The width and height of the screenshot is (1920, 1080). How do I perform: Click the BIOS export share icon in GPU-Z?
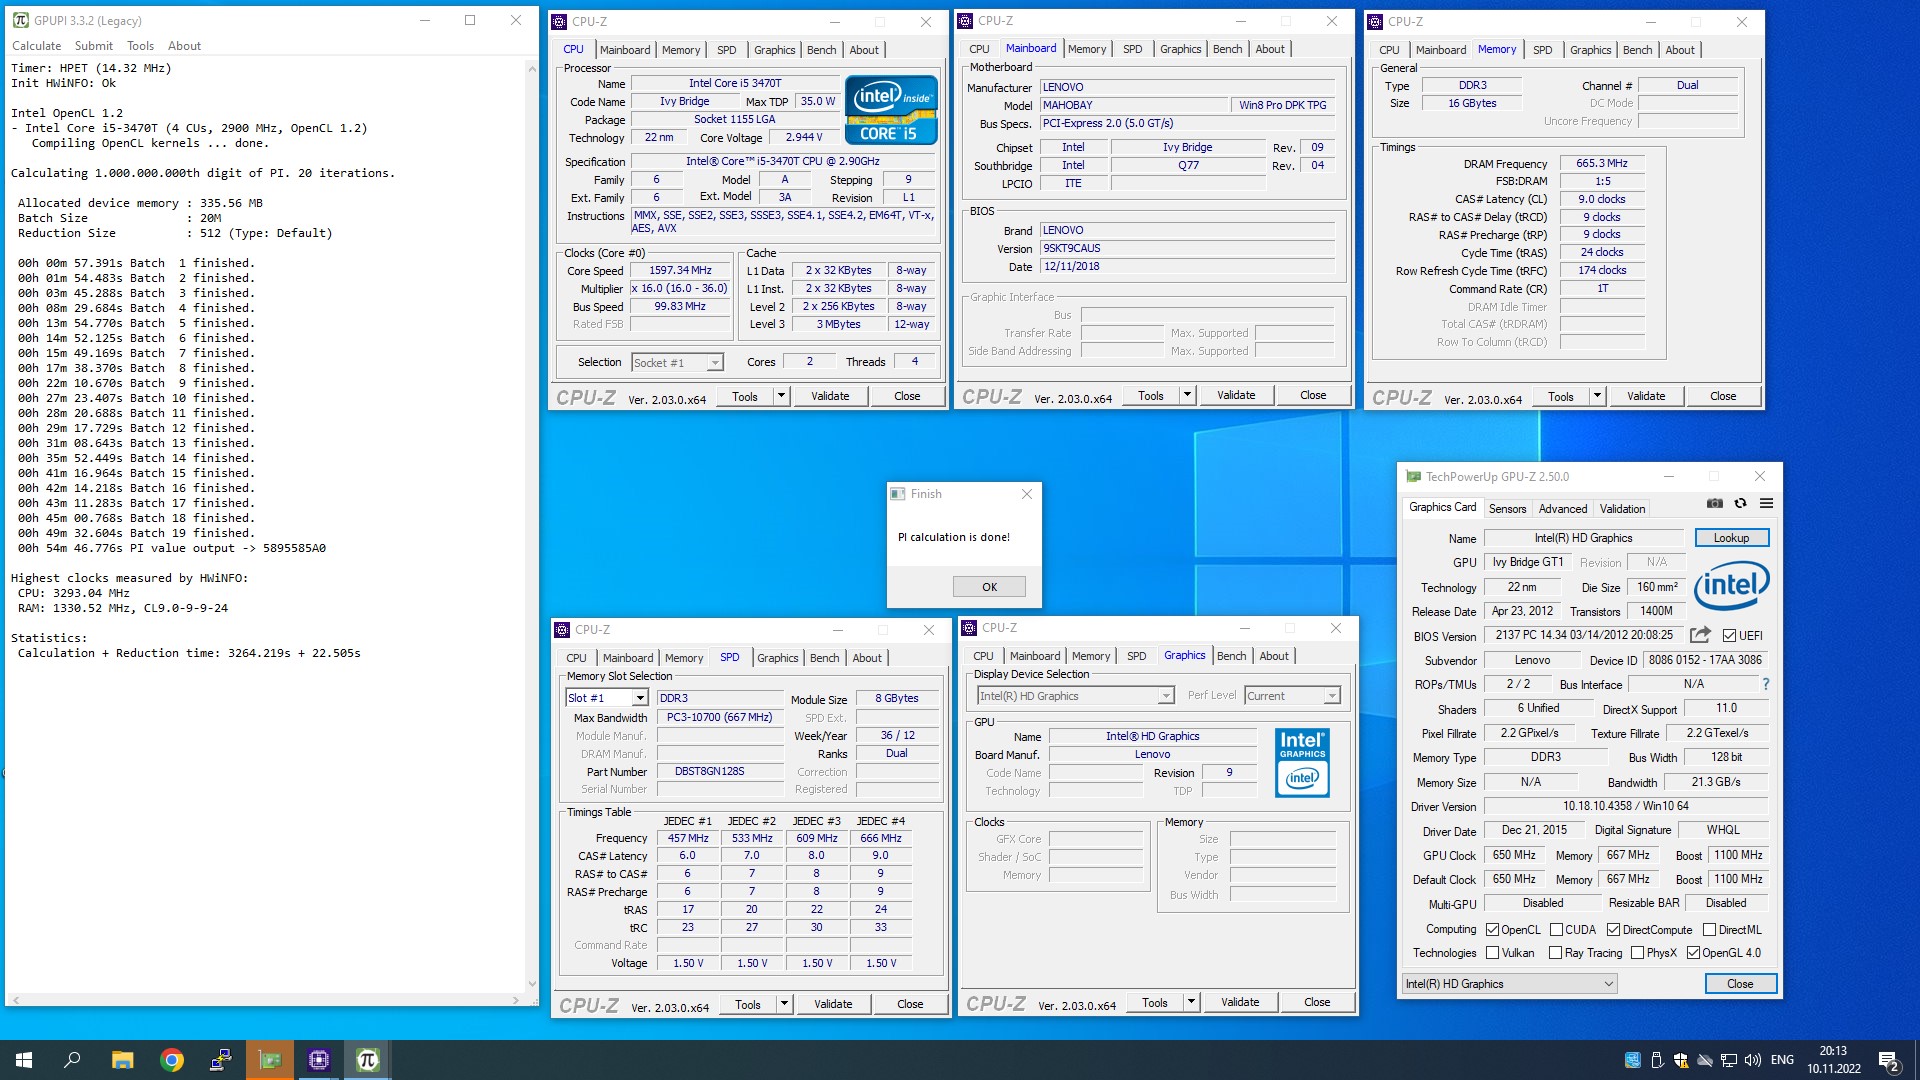click(x=1699, y=635)
